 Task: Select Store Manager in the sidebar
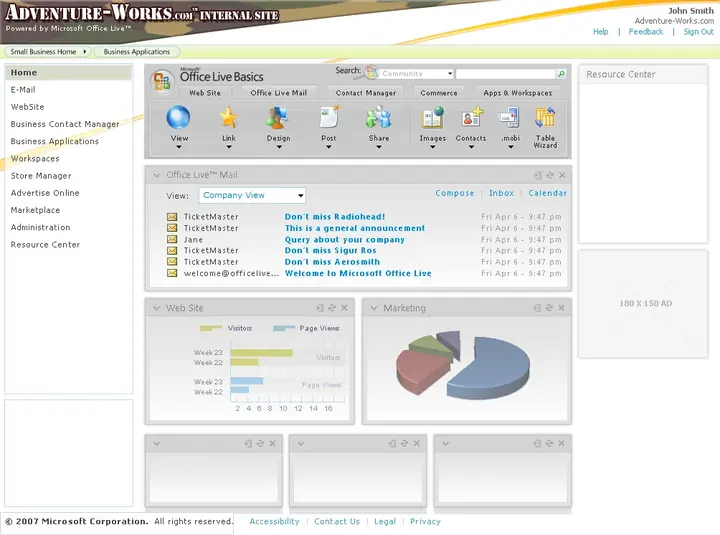click(x=41, y=176)
